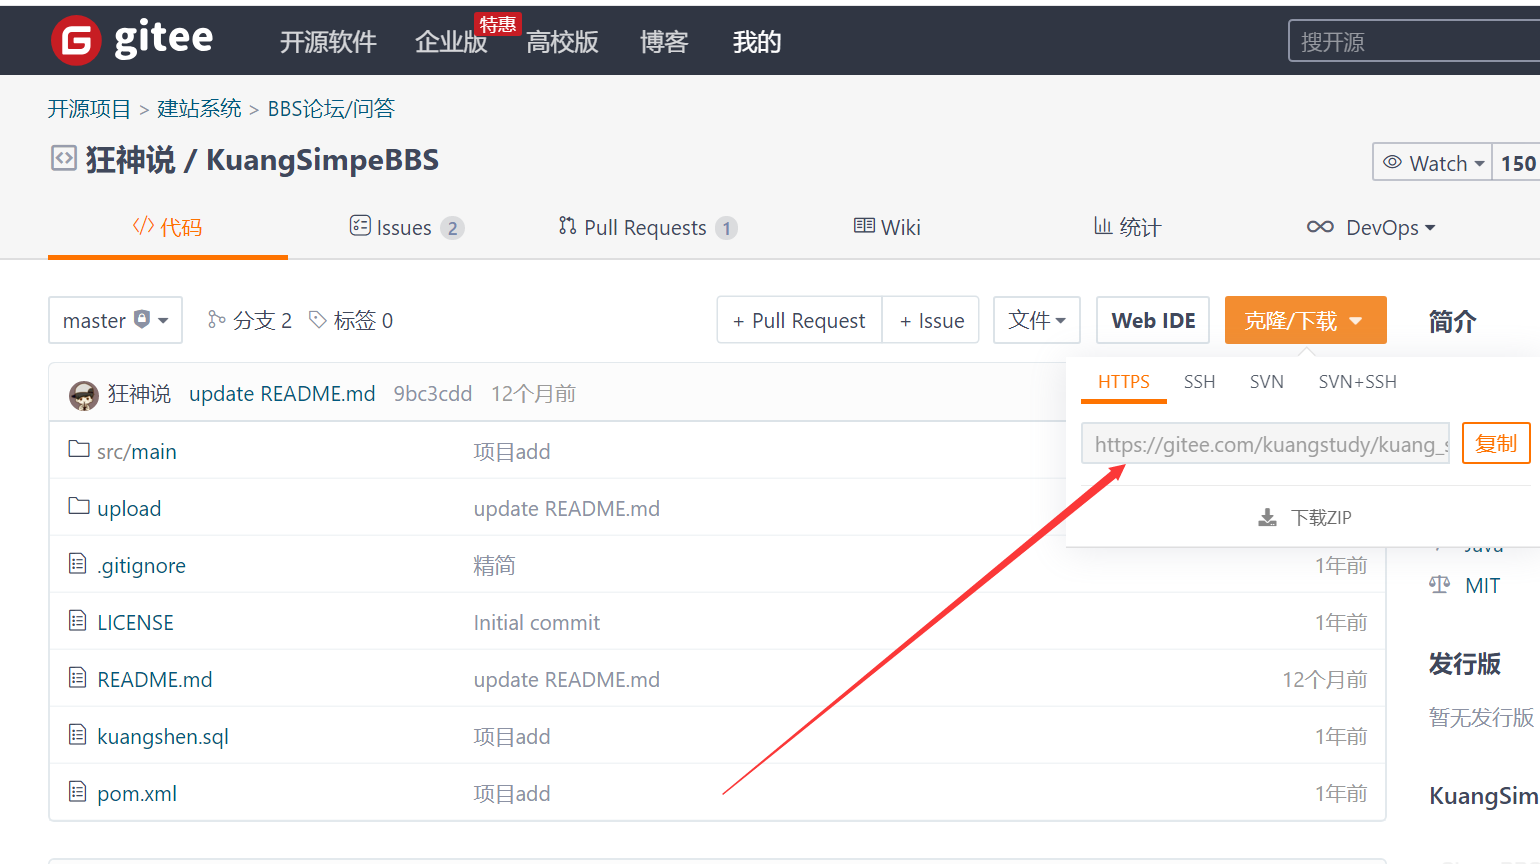This screenshot has width=1540, height=864.
Task: Open the Pull Requests tab
Action: click(648, 227)
